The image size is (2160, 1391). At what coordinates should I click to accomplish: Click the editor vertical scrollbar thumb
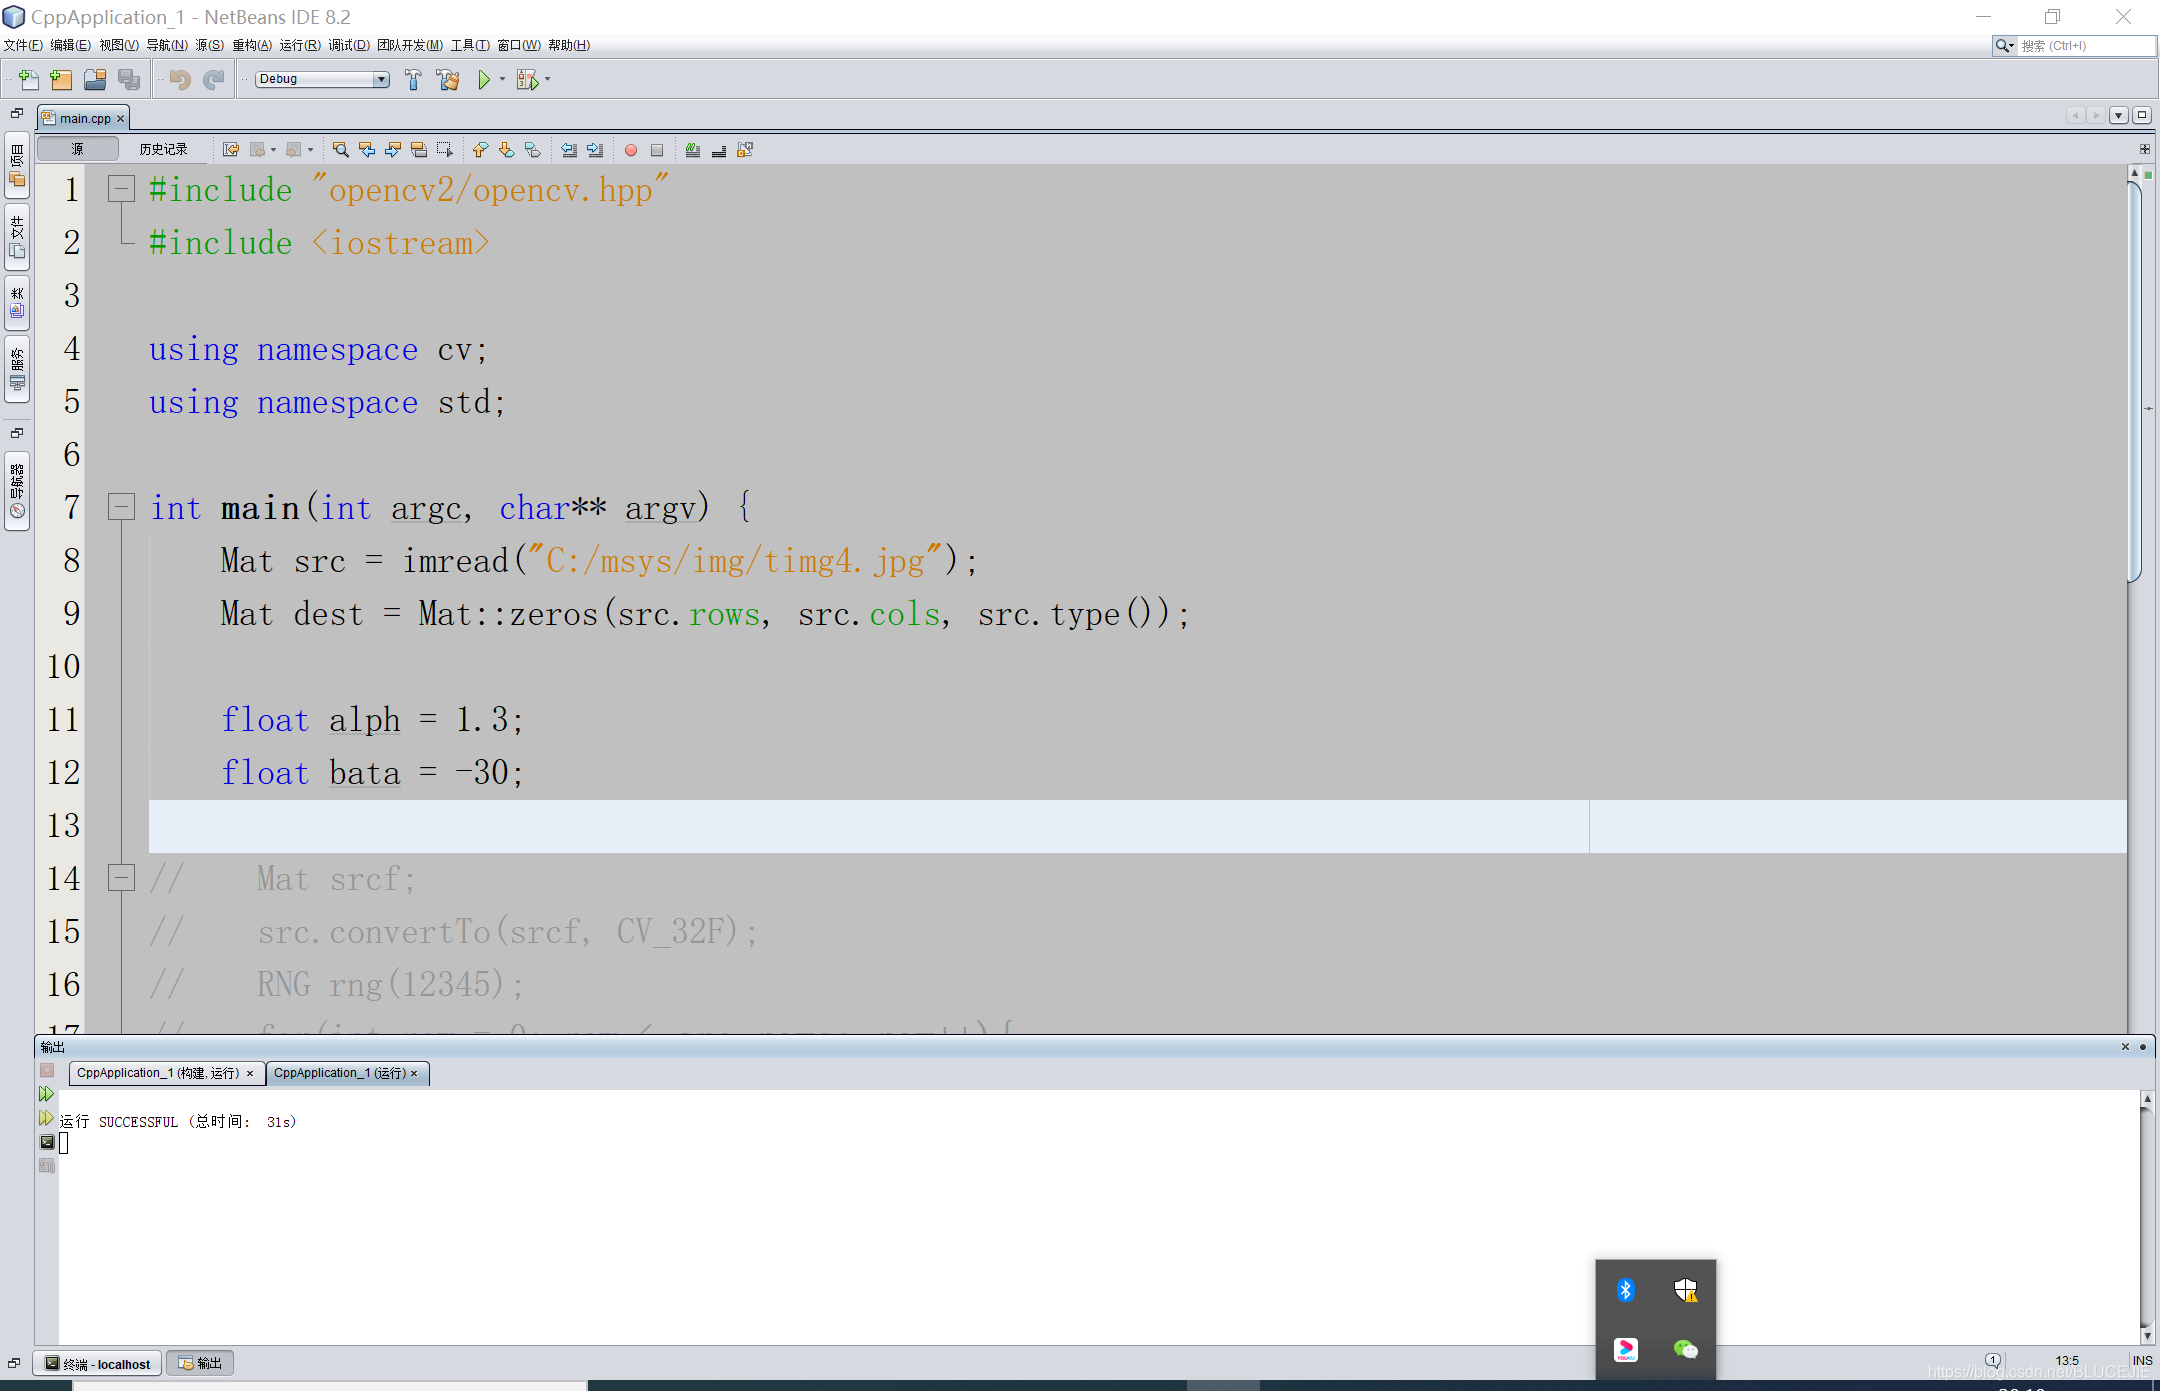pos(2135,380)
